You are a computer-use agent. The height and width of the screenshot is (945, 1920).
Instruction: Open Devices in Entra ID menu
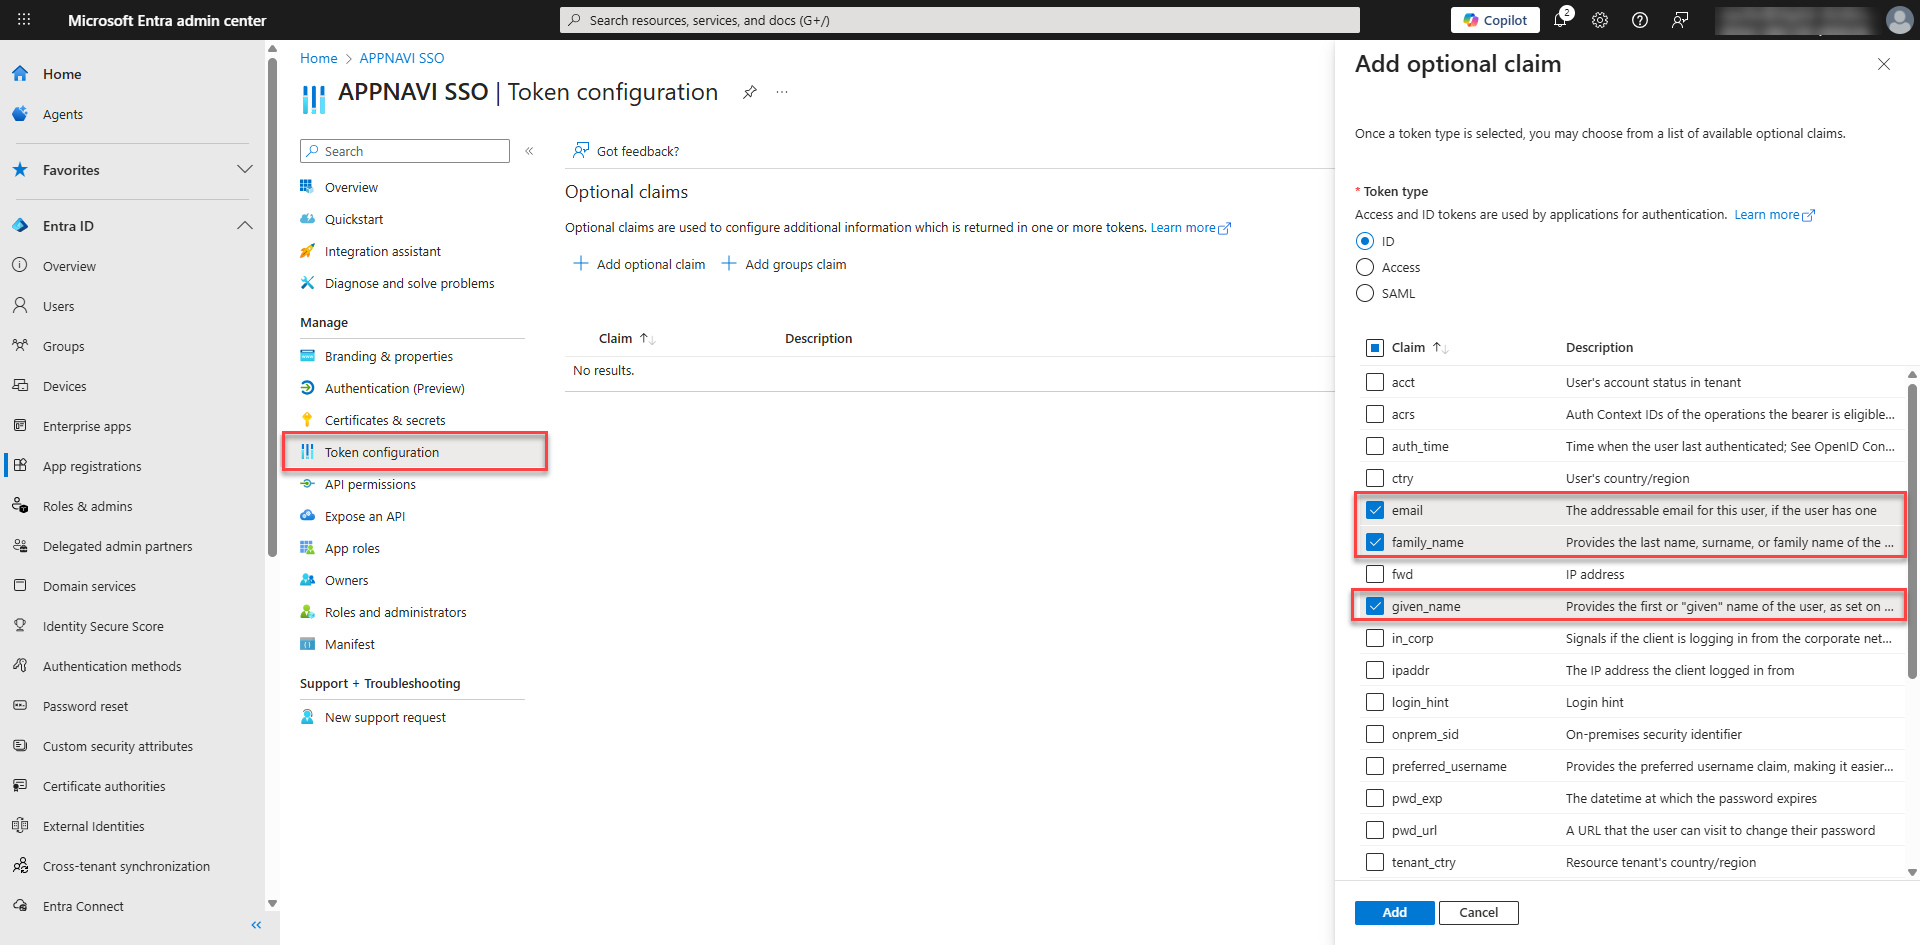pos(64,386)
